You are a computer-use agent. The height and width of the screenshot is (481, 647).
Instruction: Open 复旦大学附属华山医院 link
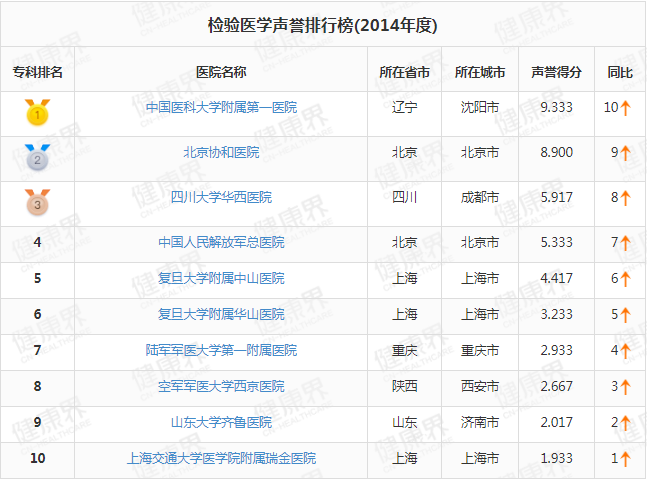tap(221, 314)
